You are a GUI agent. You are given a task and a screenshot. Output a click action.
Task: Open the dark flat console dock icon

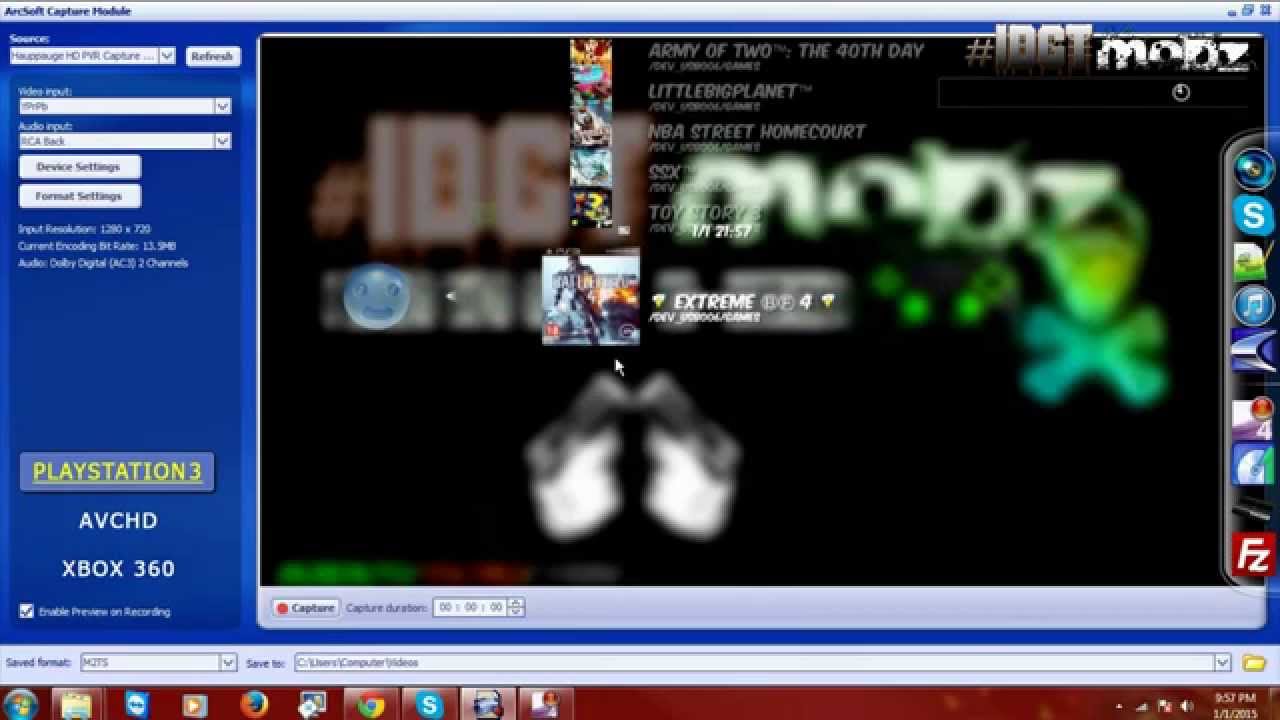point(1253,511)
